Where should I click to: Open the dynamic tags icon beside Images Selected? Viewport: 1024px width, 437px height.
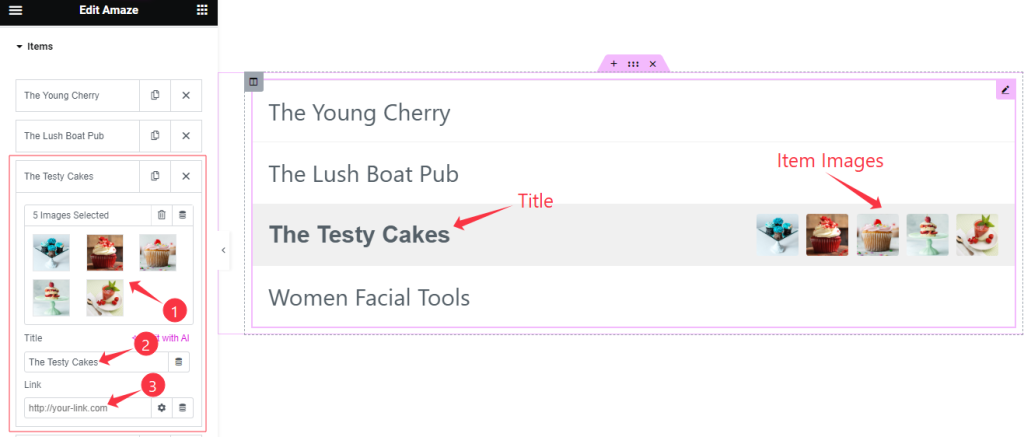[x=182, y=215]
